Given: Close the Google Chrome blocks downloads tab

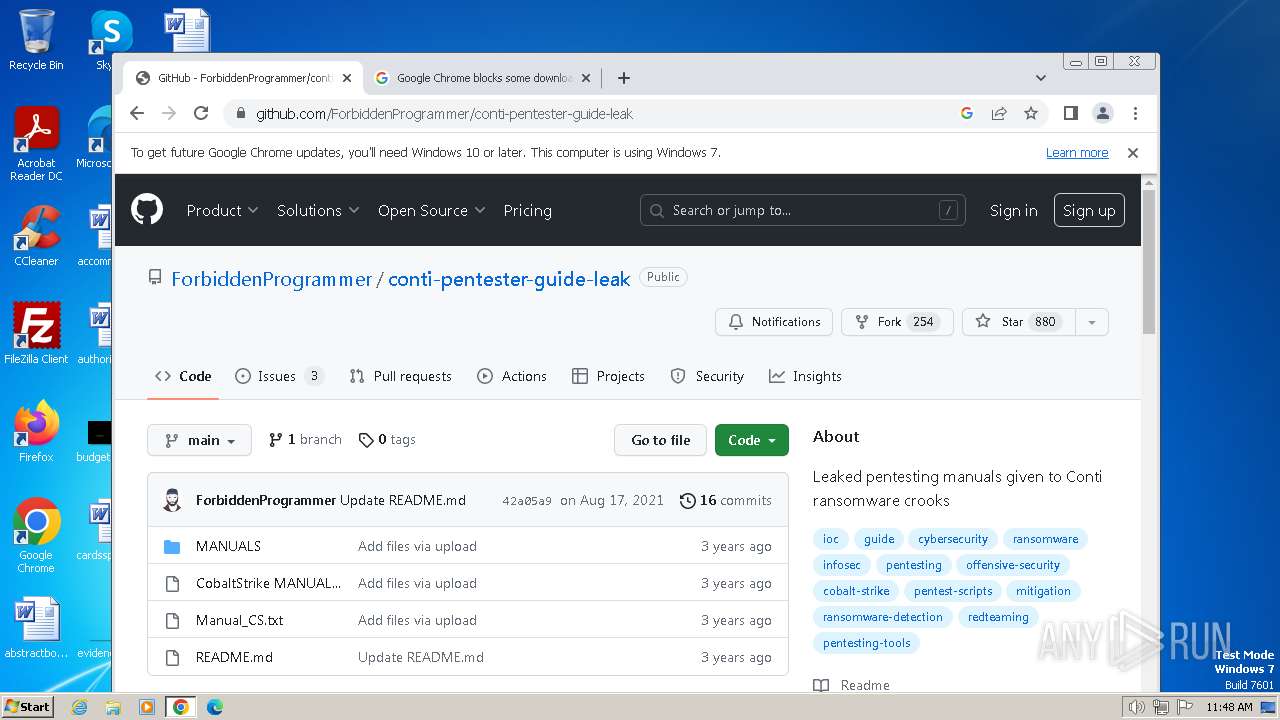Looking at the screenshot, I should pyautogui.click(x=586, y=78).
